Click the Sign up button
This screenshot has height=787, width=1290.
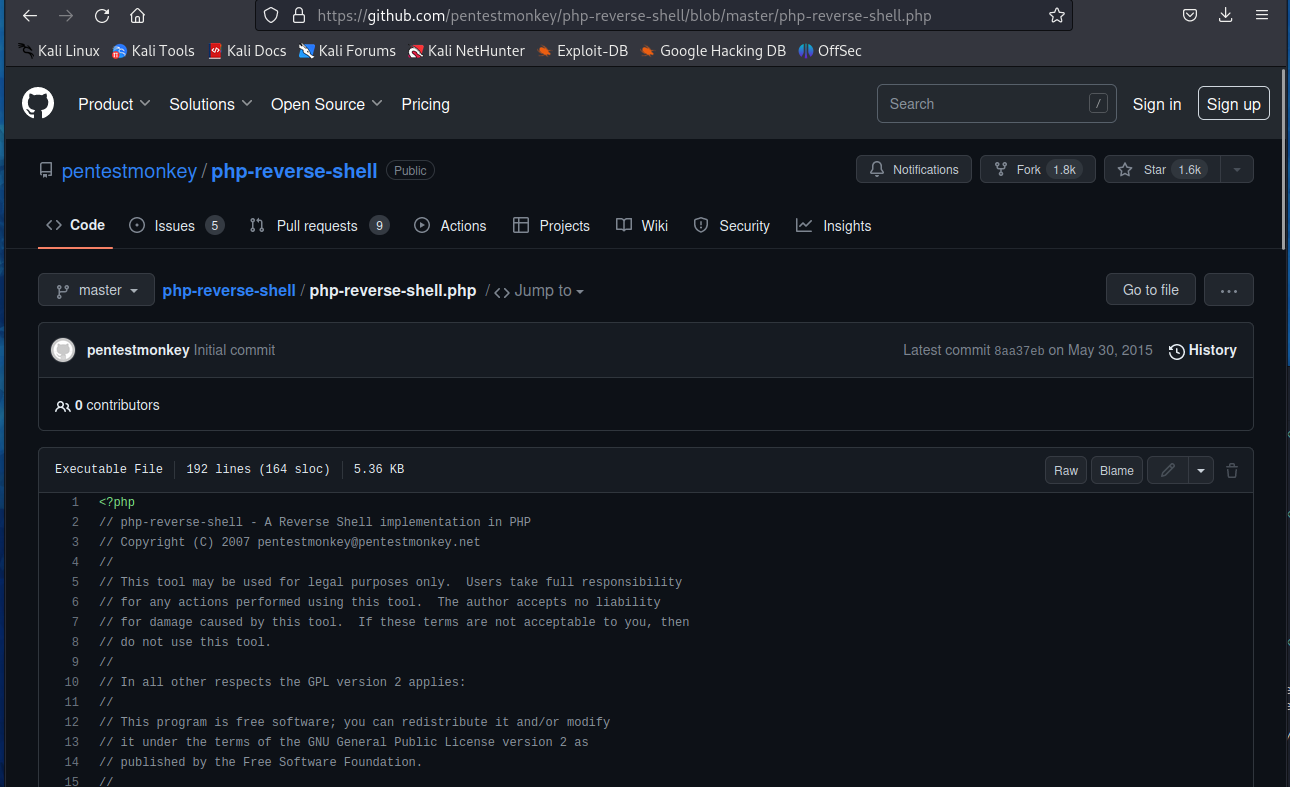click(x=1233, y=104)
